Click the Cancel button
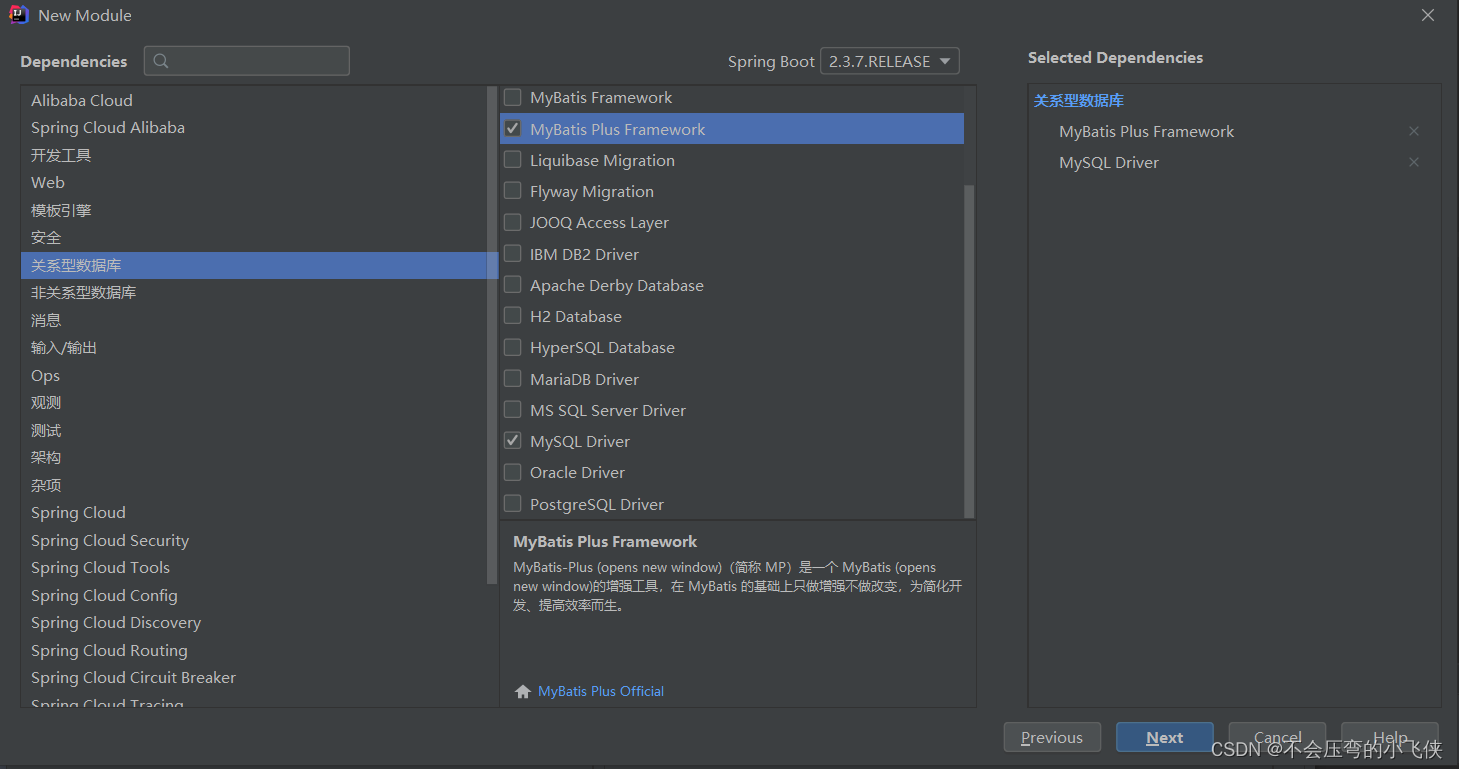Image resolution: width=1459 pixels, height=769 pixels. pos(1277,737)
